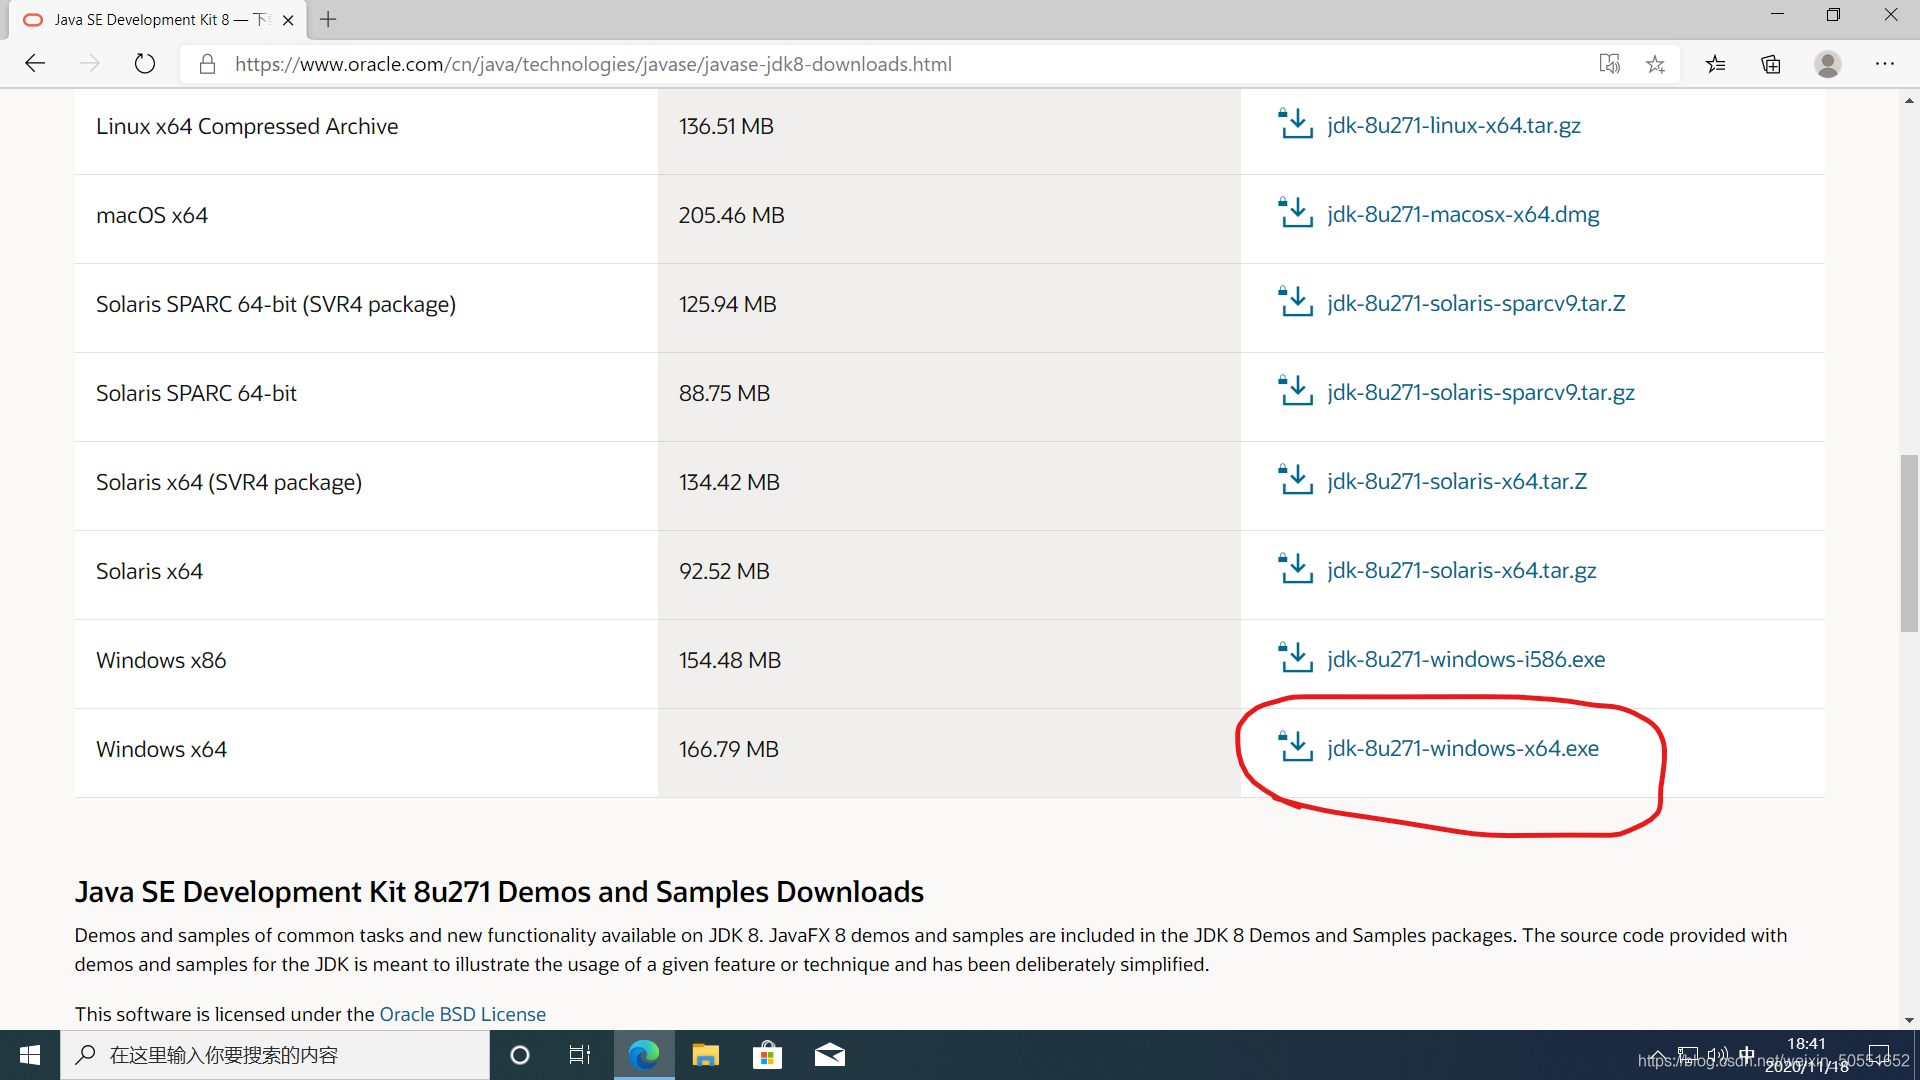Download jdk-8u271-windows-i586.exe link
The height and width of the screenshot is (1080, 1920).
1466,659
